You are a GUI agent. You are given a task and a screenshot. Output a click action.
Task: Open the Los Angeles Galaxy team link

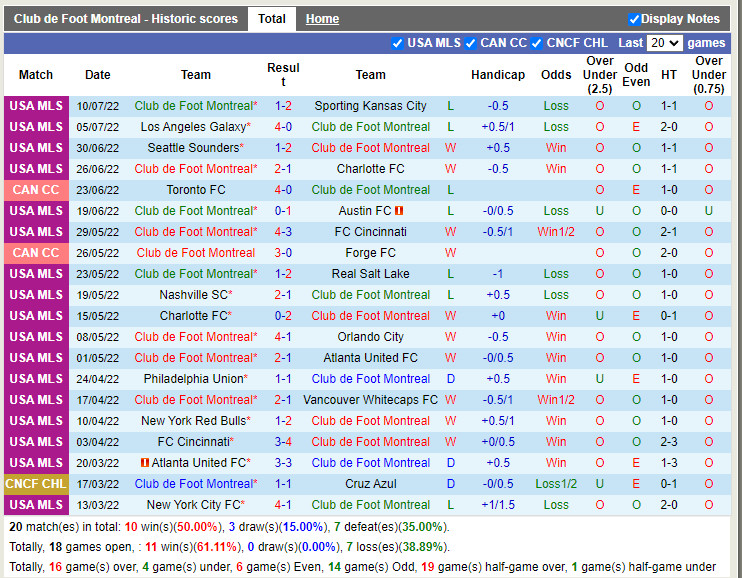point(192,127)
